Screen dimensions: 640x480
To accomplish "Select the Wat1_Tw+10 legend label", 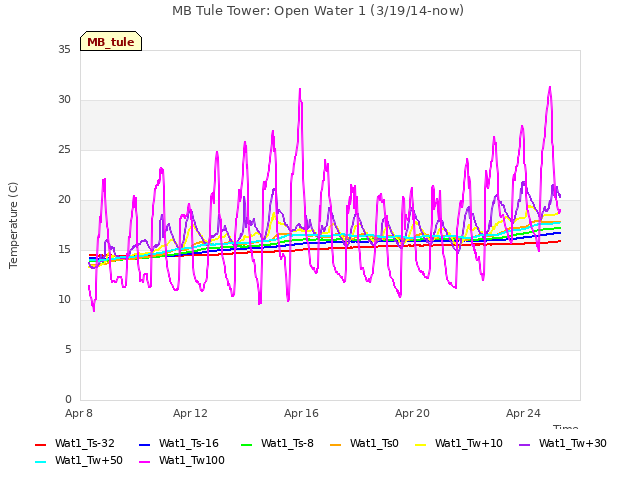I will point(469,443).
